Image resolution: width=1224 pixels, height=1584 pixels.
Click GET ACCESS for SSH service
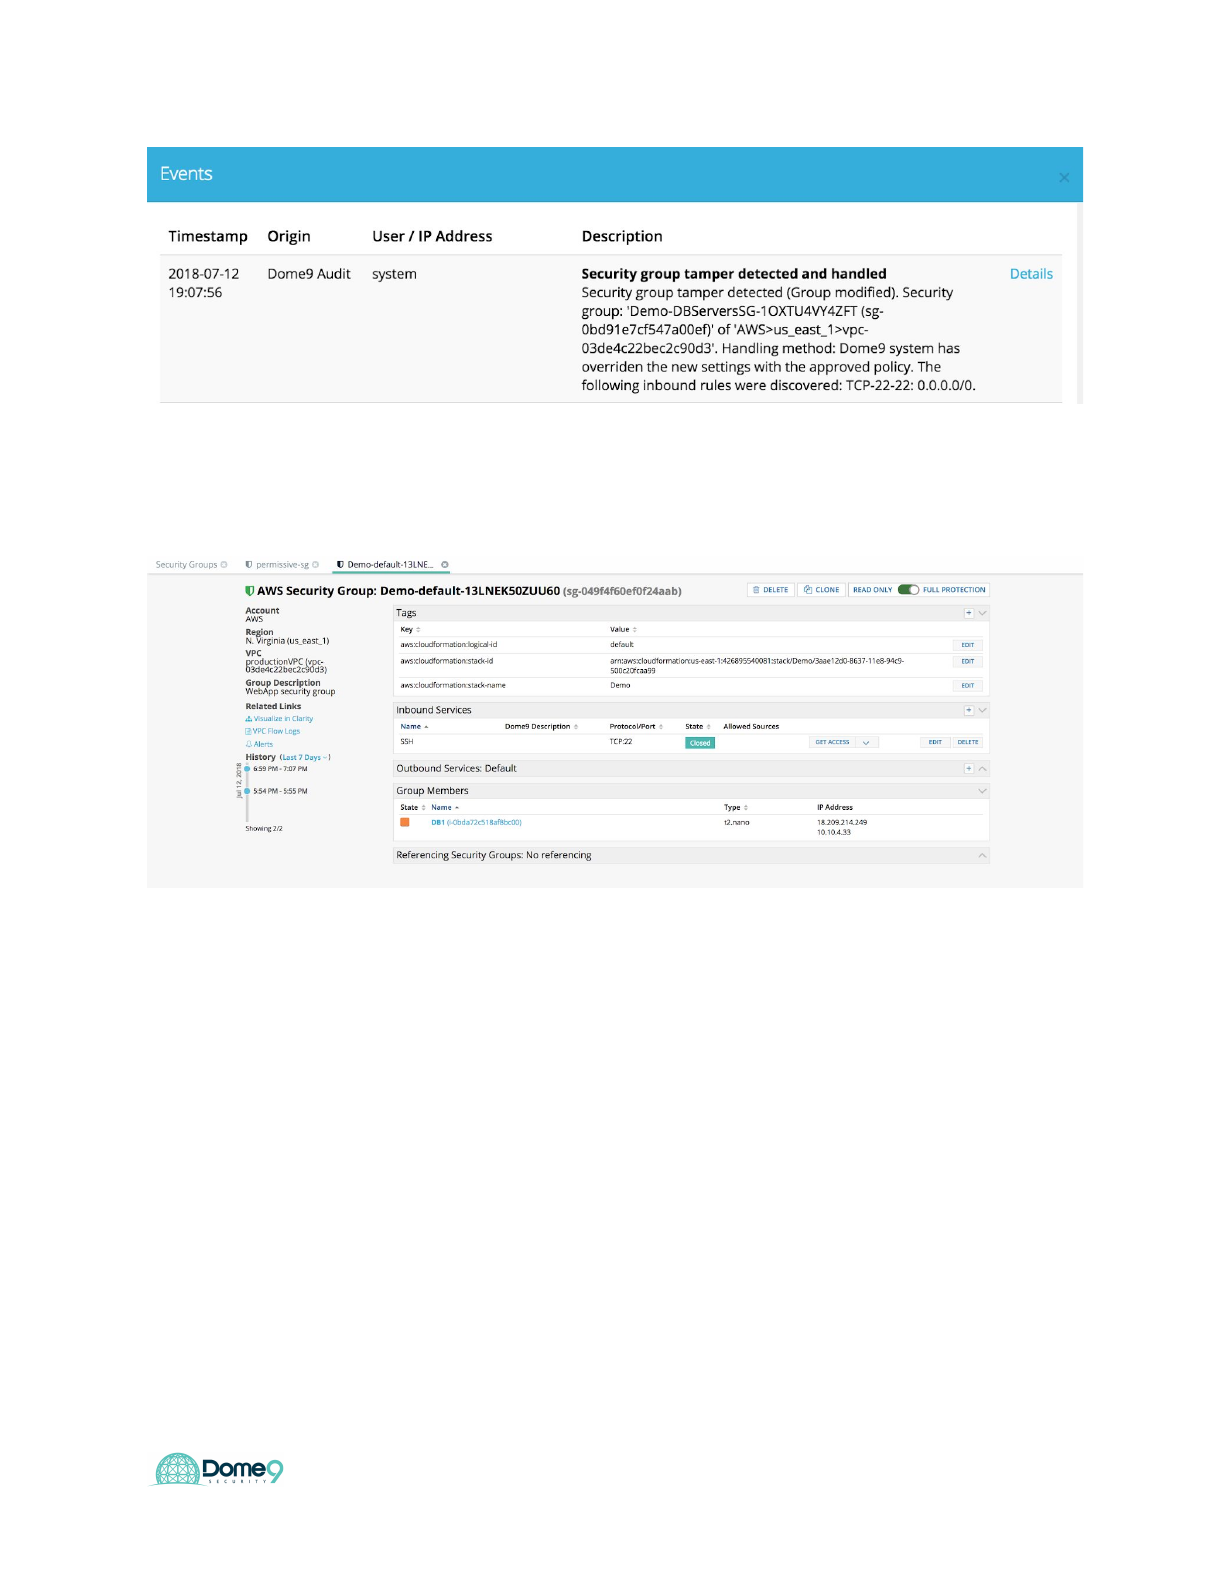coord(832,743)
